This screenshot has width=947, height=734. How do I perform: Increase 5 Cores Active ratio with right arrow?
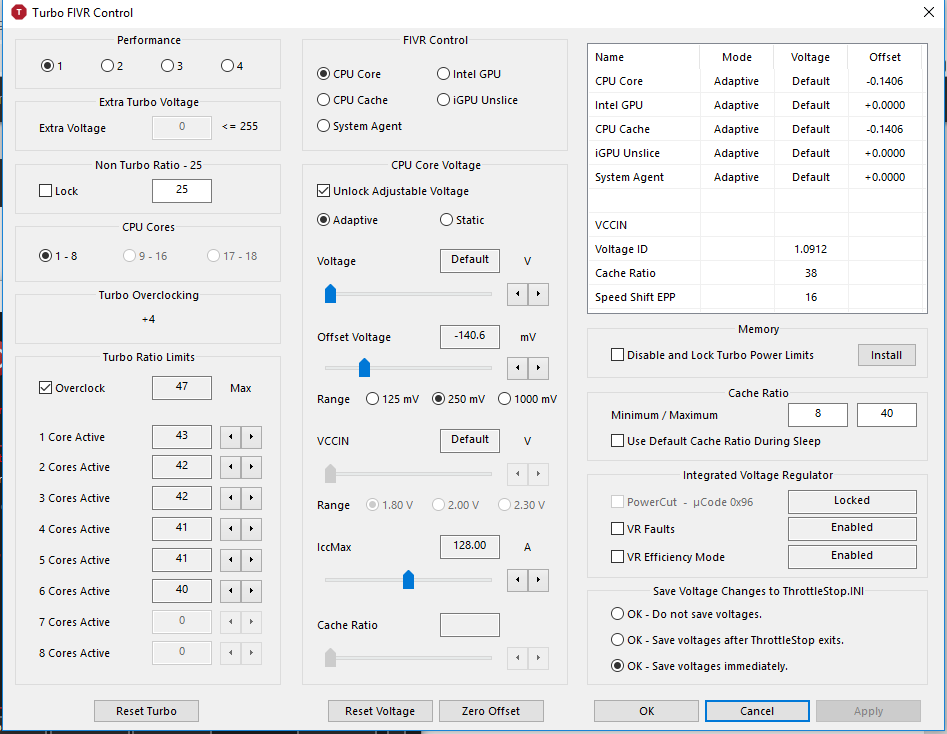(251, 560)
